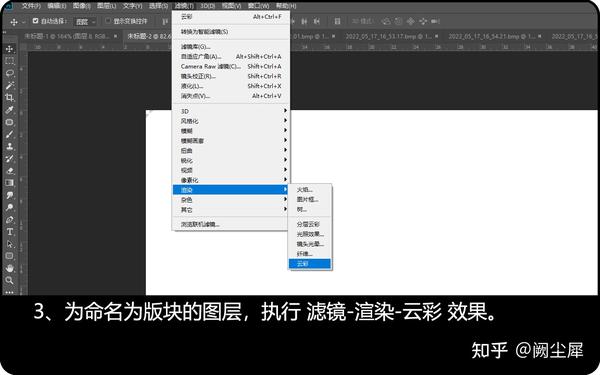Click 滤镜库 menu item
Image resolution: width=600 pixels, height=375 pixels.
231,47
